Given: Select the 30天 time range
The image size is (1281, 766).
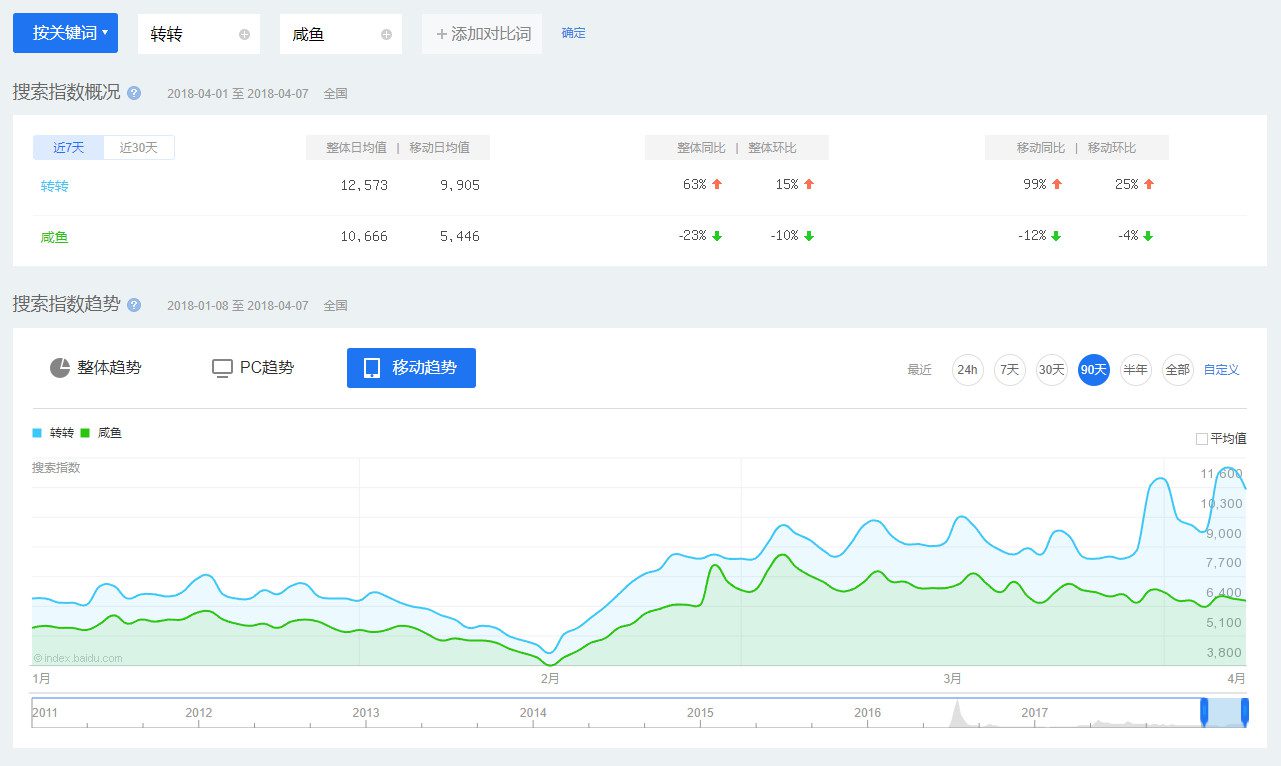Looking at the screenshot, I should click(x=1052, y=370).
